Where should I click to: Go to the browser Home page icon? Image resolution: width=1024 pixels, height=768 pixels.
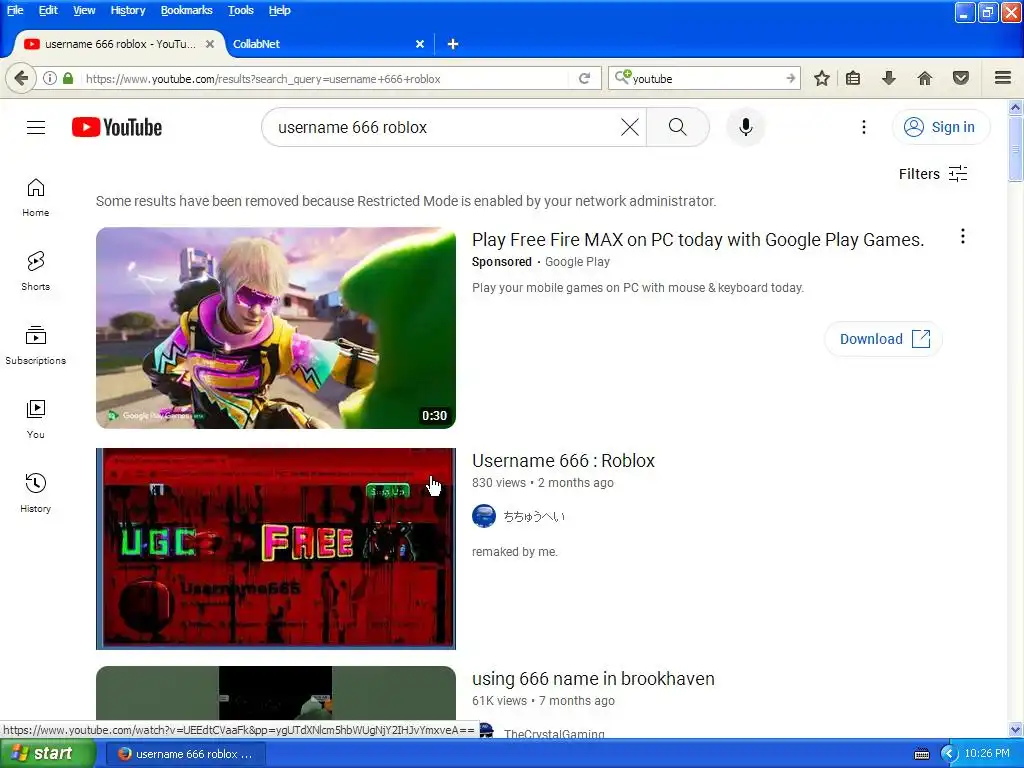(925, 78)
